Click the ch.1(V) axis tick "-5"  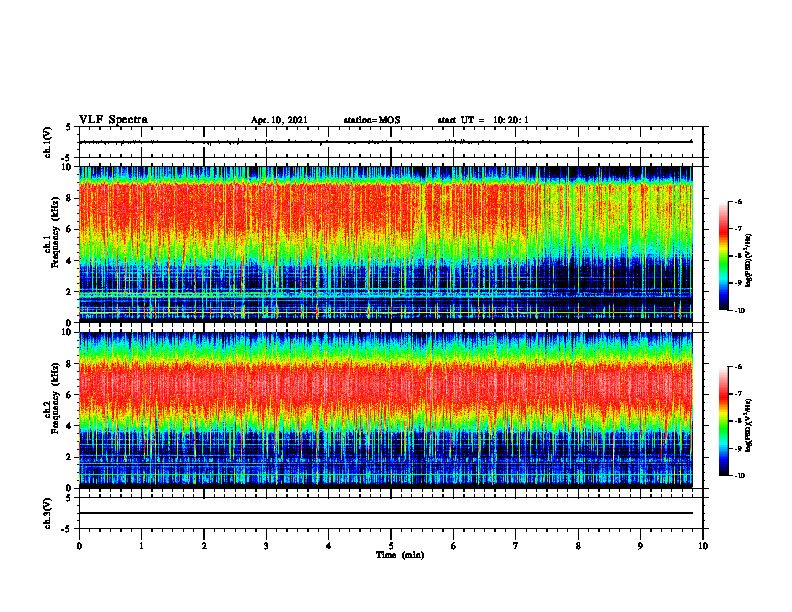[68, 158]
